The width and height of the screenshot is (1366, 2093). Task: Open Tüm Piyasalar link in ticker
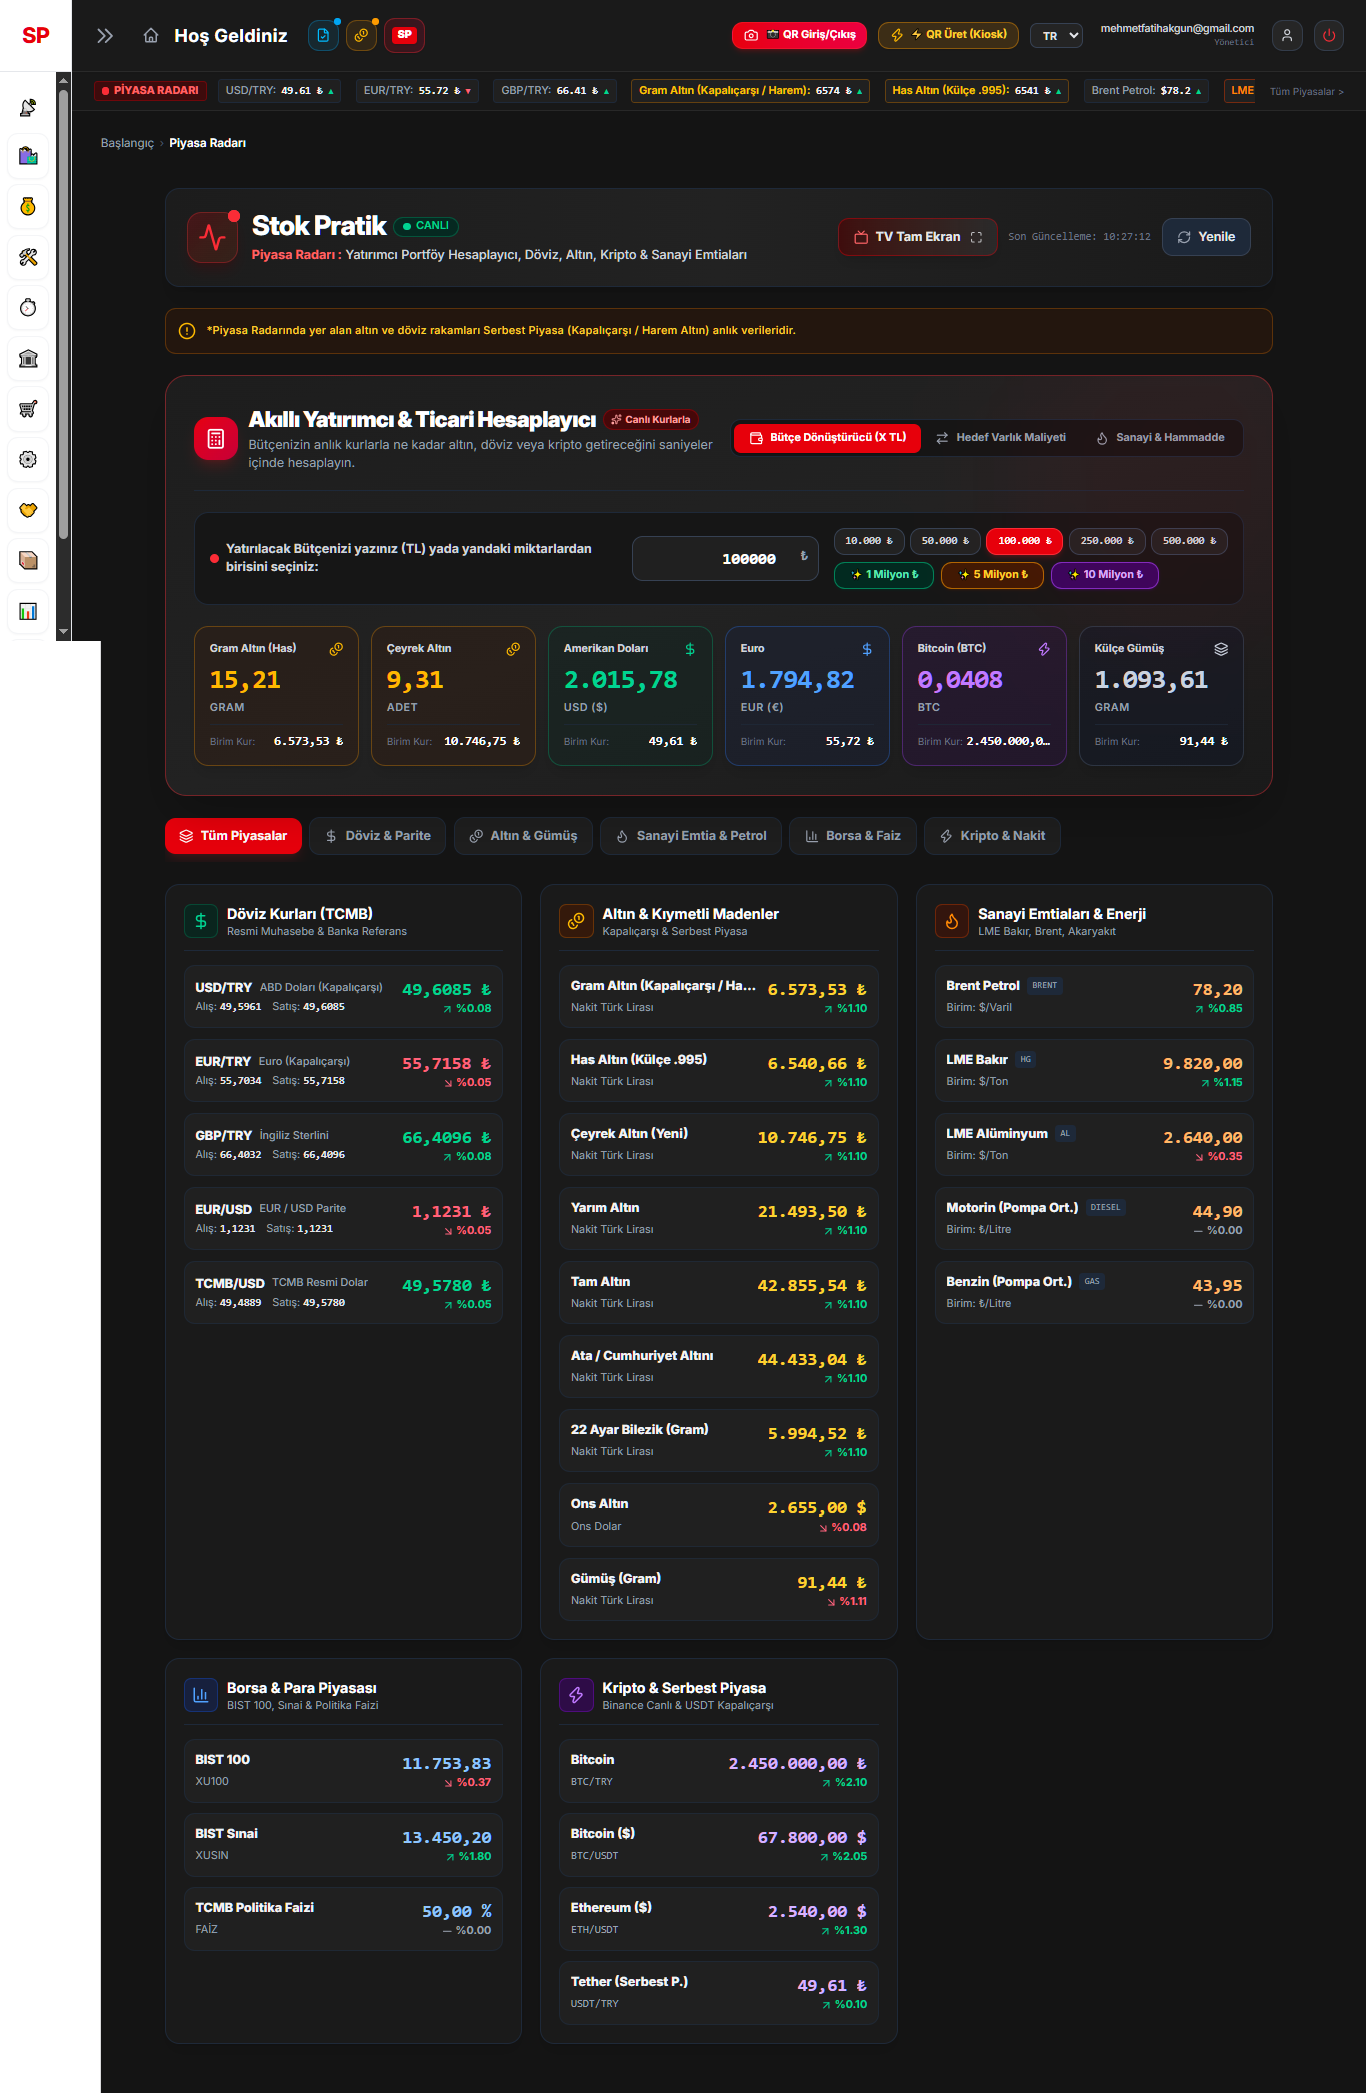(x=1306, y=91)
